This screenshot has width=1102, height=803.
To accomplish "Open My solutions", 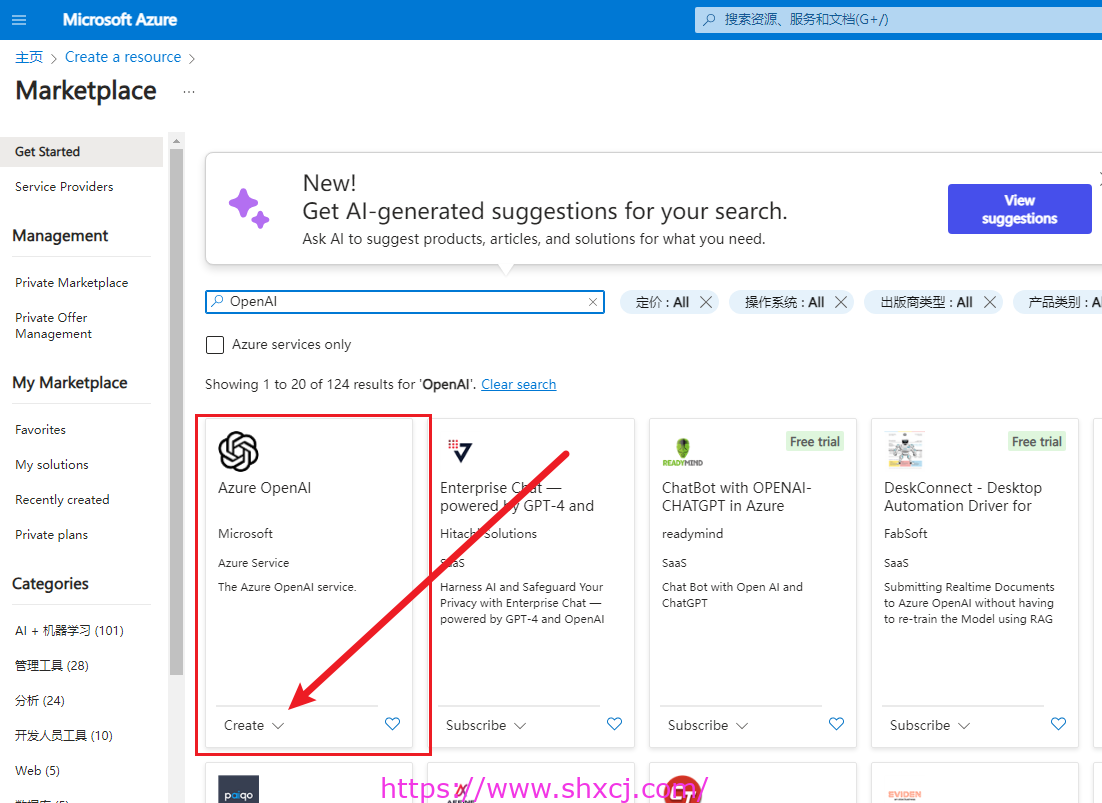I will [x=52, y=464].
